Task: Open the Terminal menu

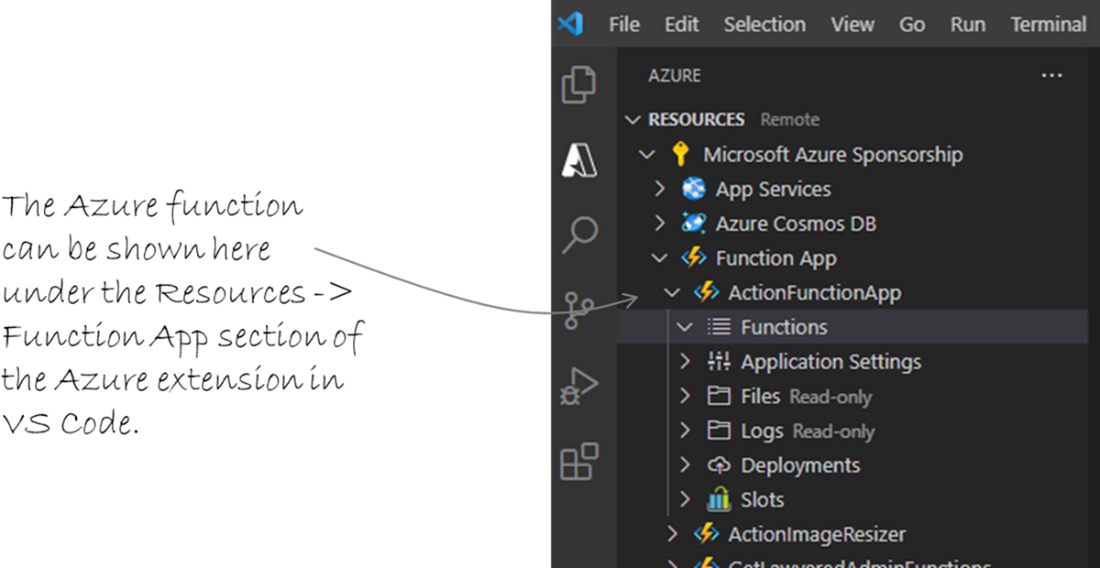Action: coord(1048,25)
